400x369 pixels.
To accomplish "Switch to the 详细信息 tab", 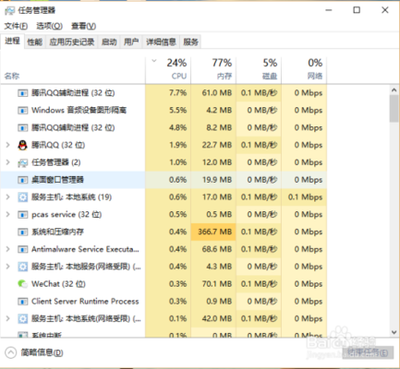I will pos(161,42).
